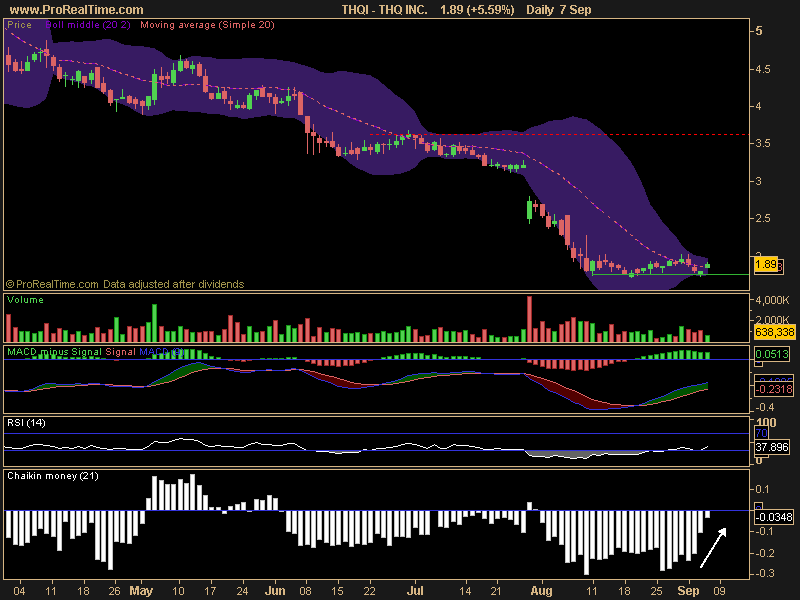Click the 08 date label after Jun
The height and width of the screenshot is (600, 800).
[305, 591]
